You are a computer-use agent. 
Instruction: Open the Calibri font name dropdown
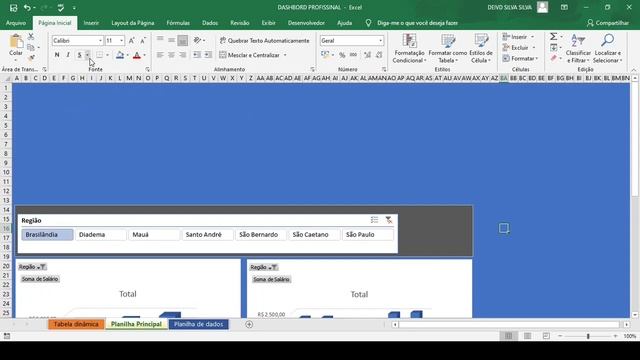pyautogui.click(x=100, y=40)
